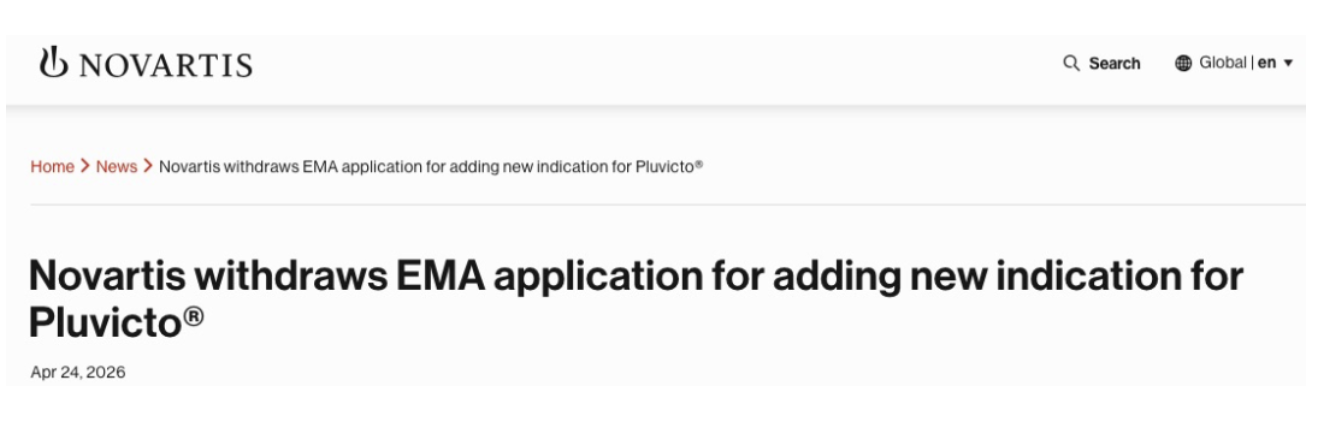This screenshot has width=1319, height=425.
Task: Click the registered mark ending the breadcrumb
Action: (x=698, y=165)
